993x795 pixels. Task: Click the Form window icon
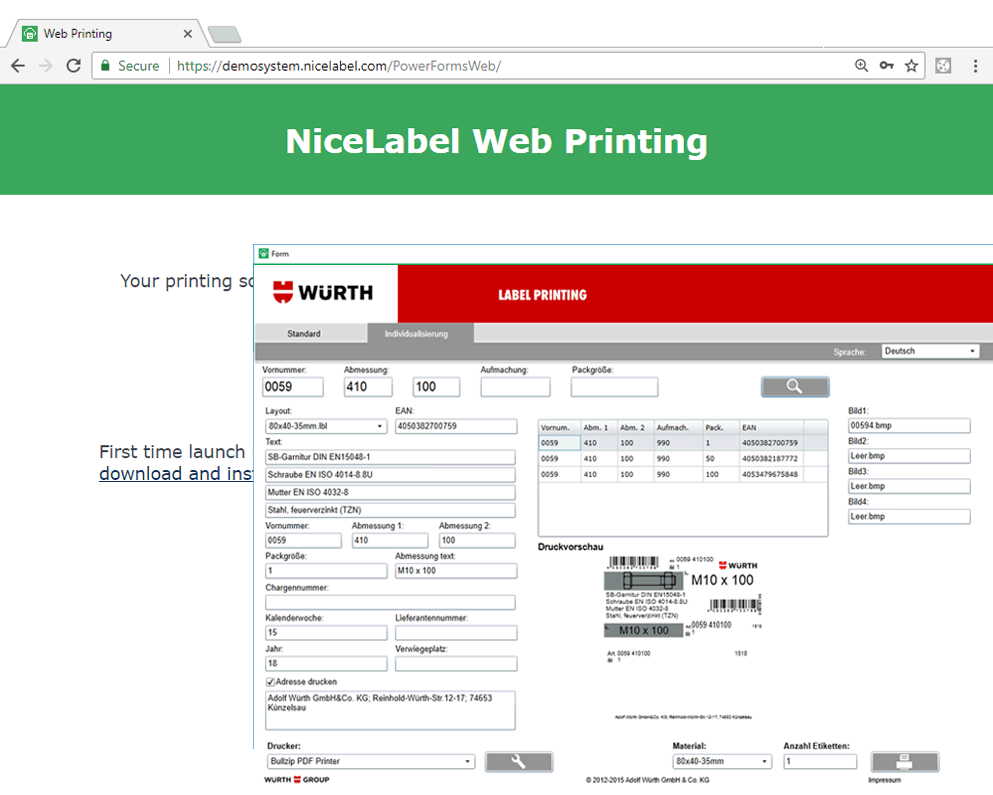(263, 253)
